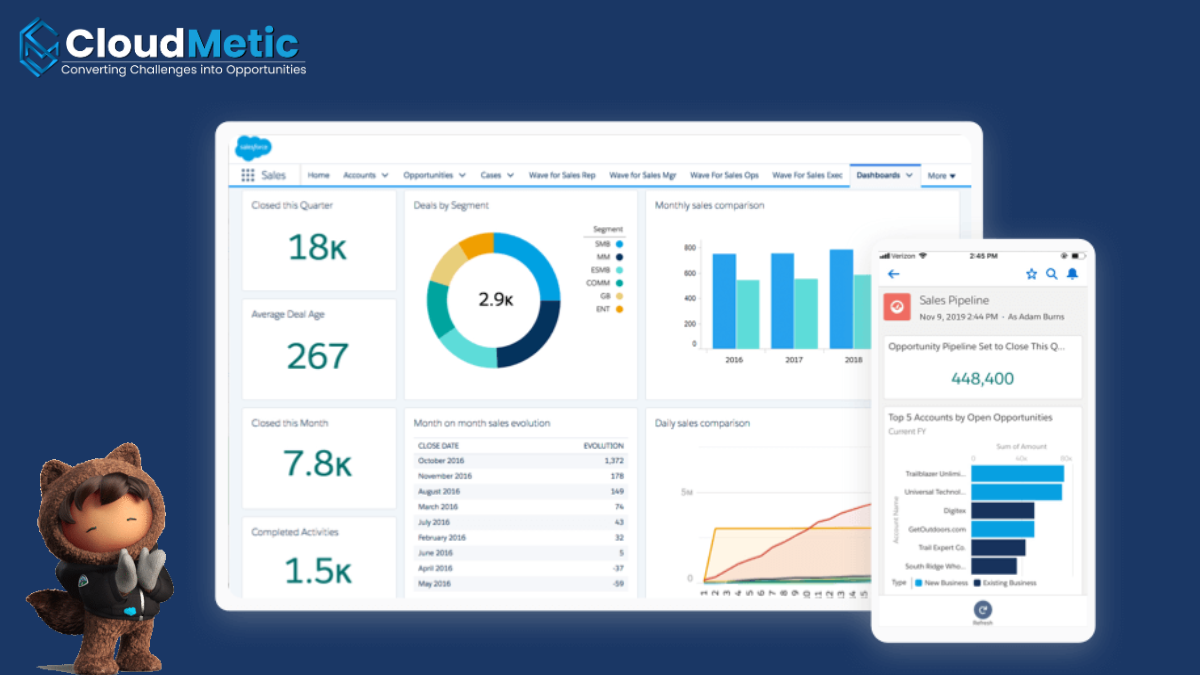Open the Cases tab
This screenshot has height=675, width=1200.
pyautogui.click(x=490, y=175)
